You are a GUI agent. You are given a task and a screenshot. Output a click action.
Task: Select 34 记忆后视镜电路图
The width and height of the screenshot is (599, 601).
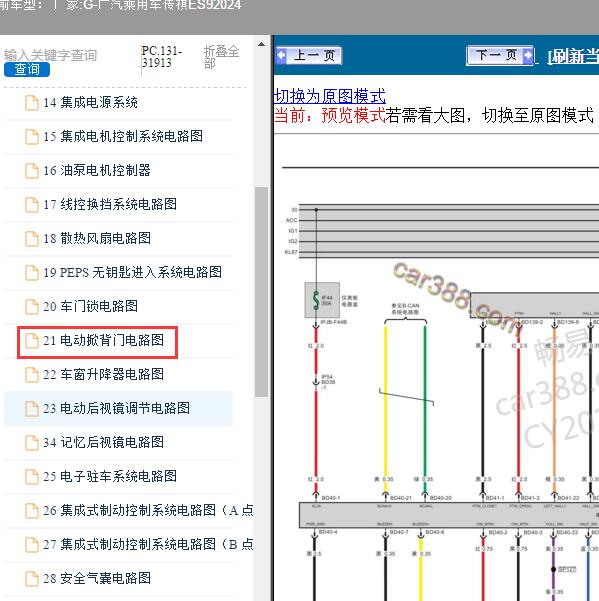103,442
